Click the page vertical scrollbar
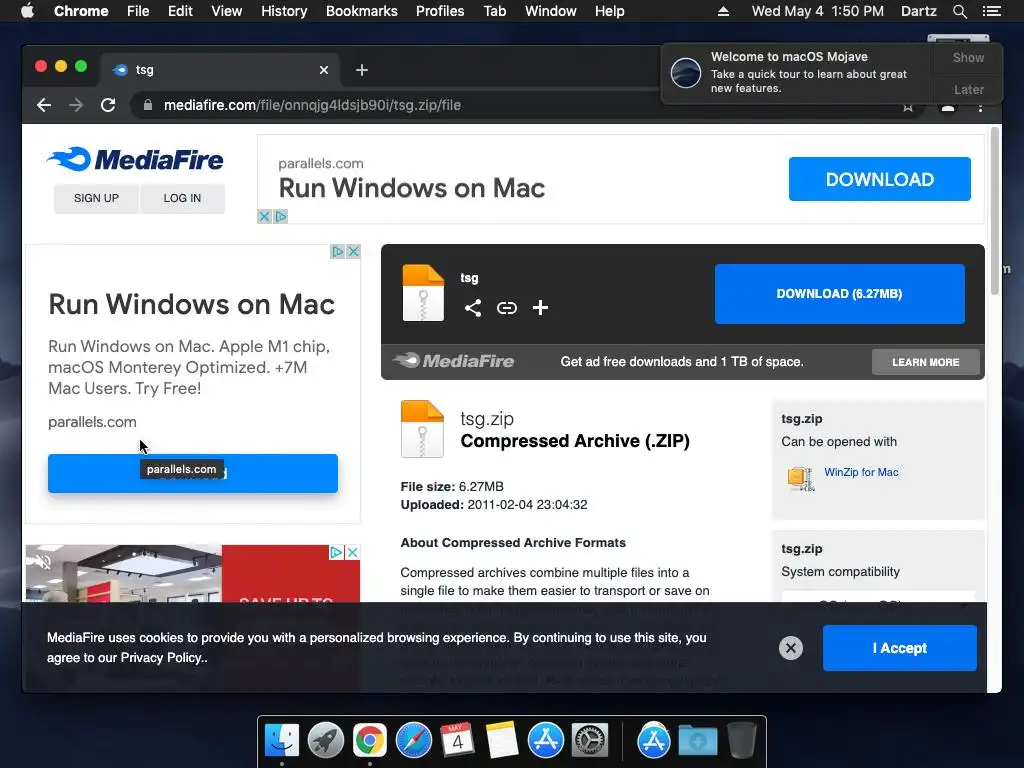 (x=995, y=211)
